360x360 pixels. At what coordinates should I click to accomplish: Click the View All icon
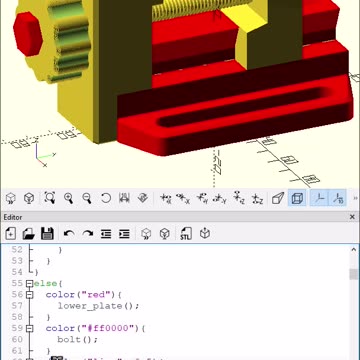[x=50, y=198]
